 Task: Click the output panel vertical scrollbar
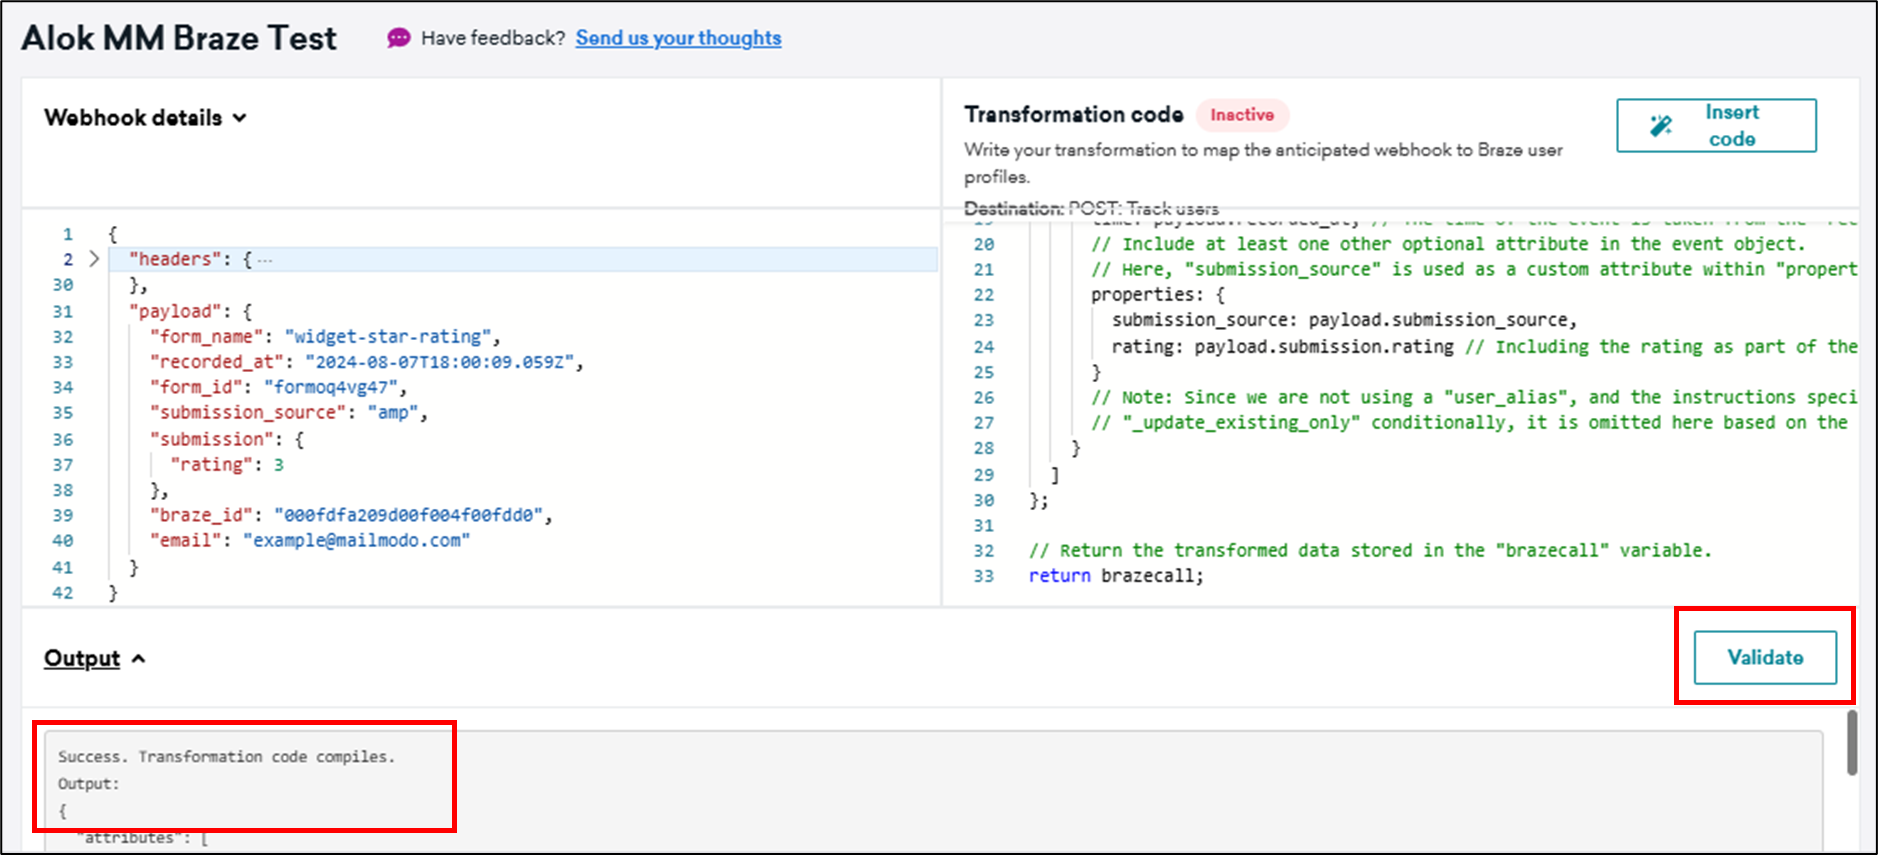[x=1852, y=742]
